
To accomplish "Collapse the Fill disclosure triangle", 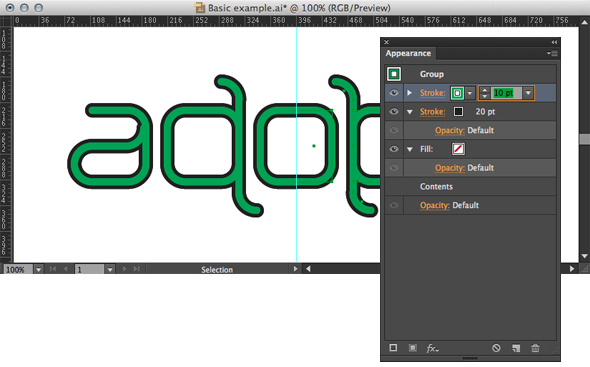I will click(410, 149).
